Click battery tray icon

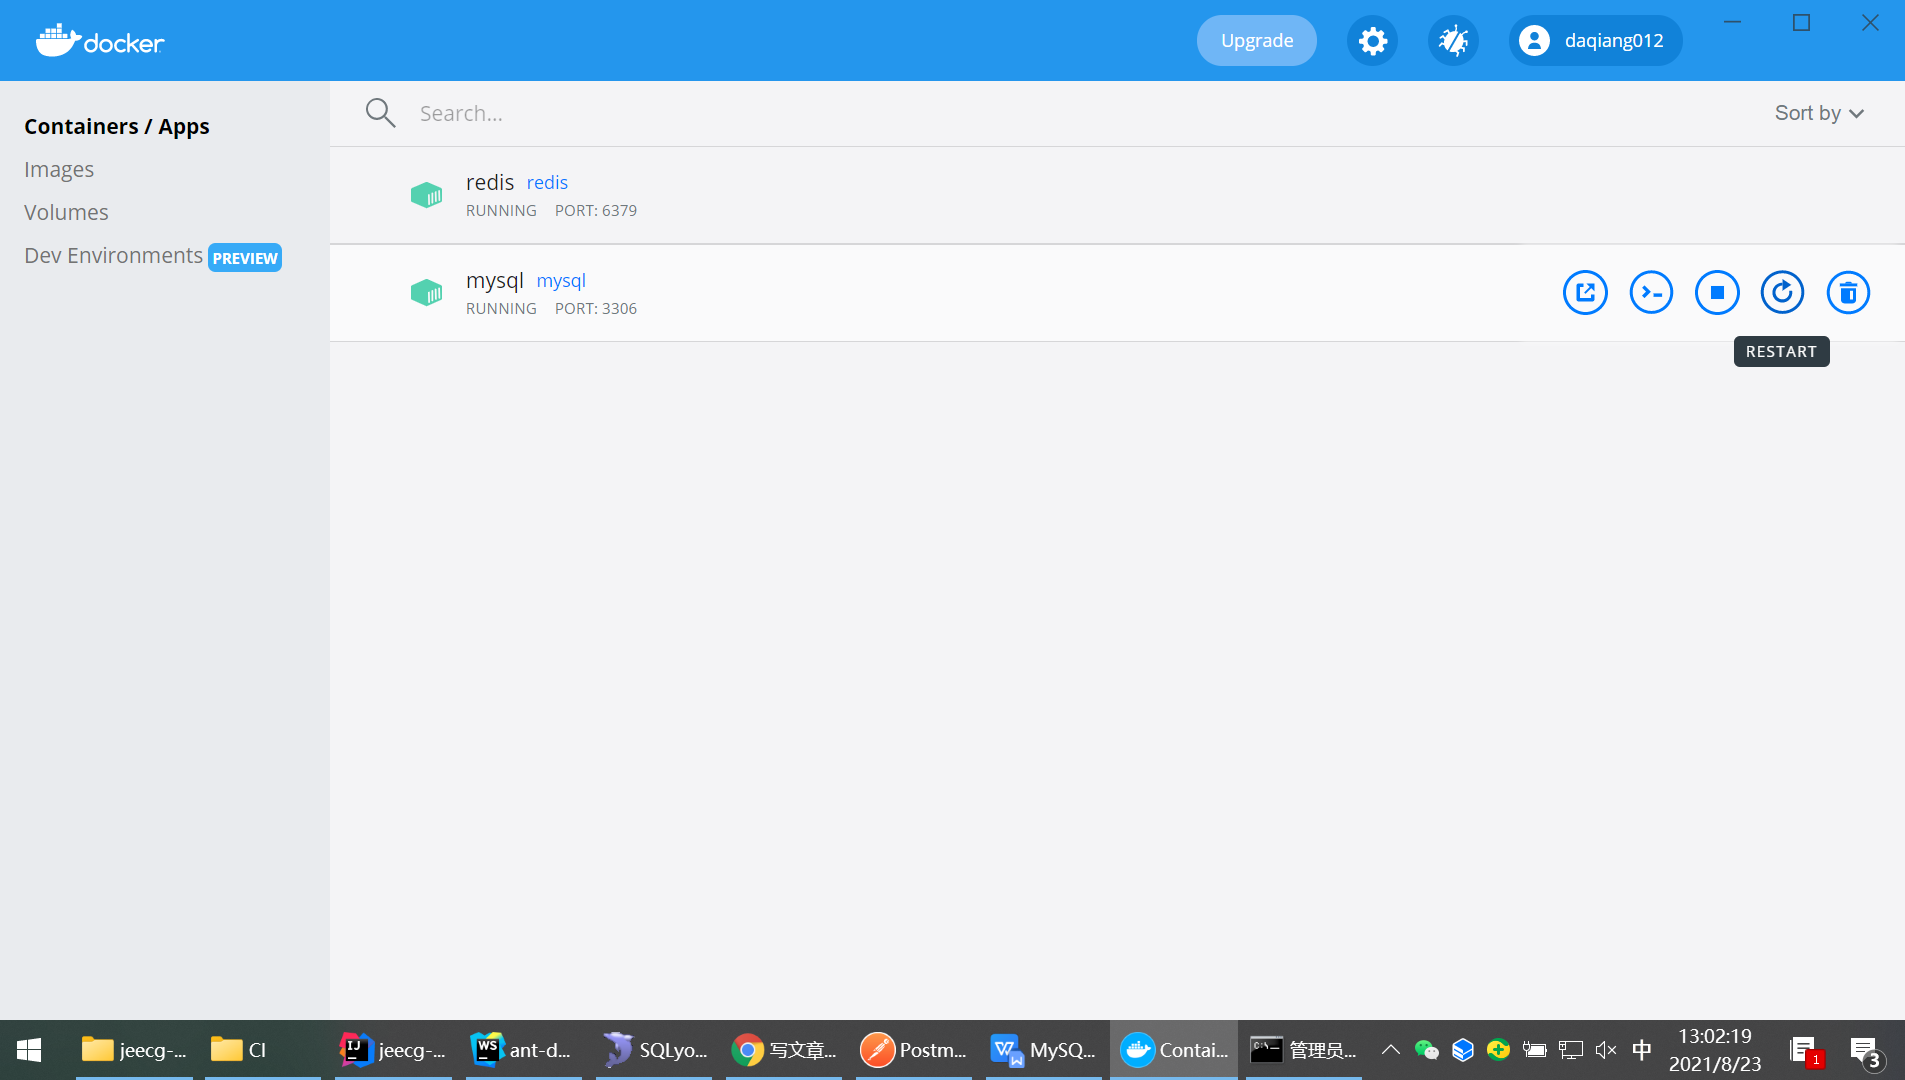pyautogui.click(x=1534, y=1050)
